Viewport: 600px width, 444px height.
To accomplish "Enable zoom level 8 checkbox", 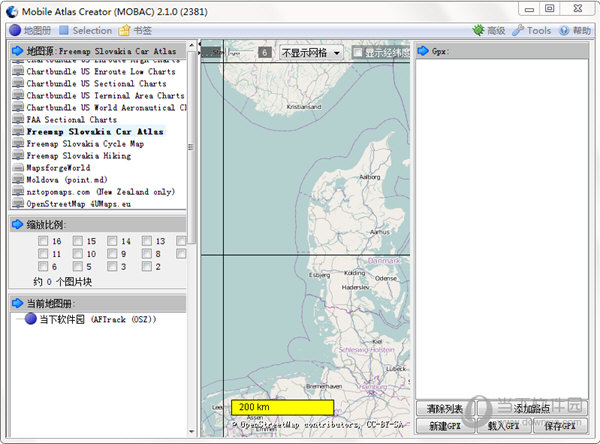I will pyautogui.click(x=147, y=253).
